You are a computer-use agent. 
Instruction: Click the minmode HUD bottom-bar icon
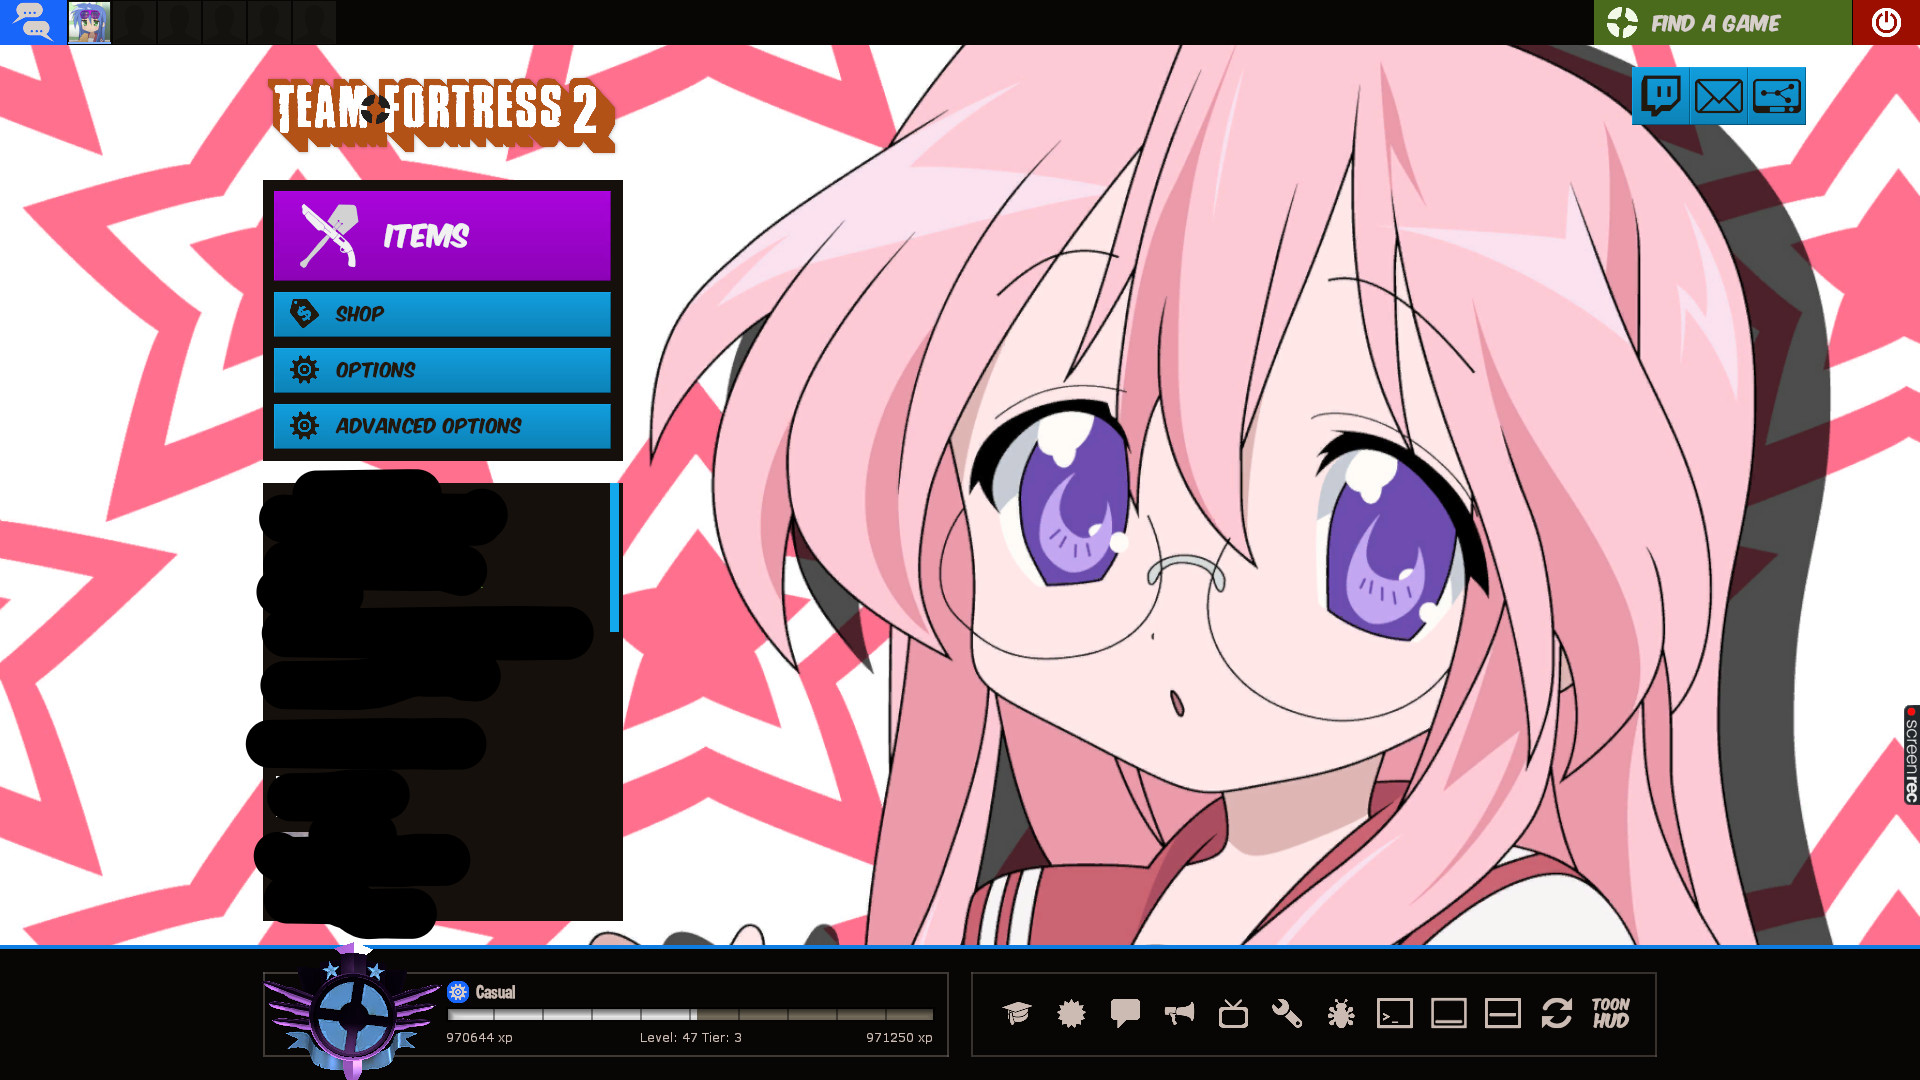(1449, 1014)
